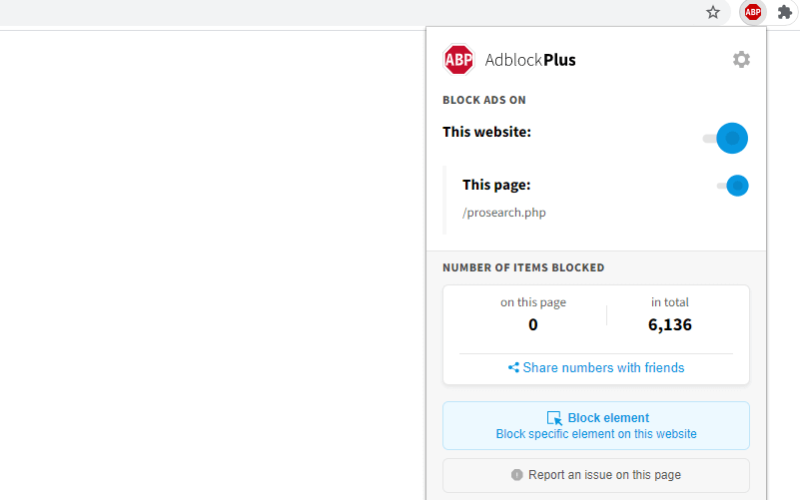Click the Block specific element on this website subtitle
Screen dimensions: 800x500
[x=596, y=434]
